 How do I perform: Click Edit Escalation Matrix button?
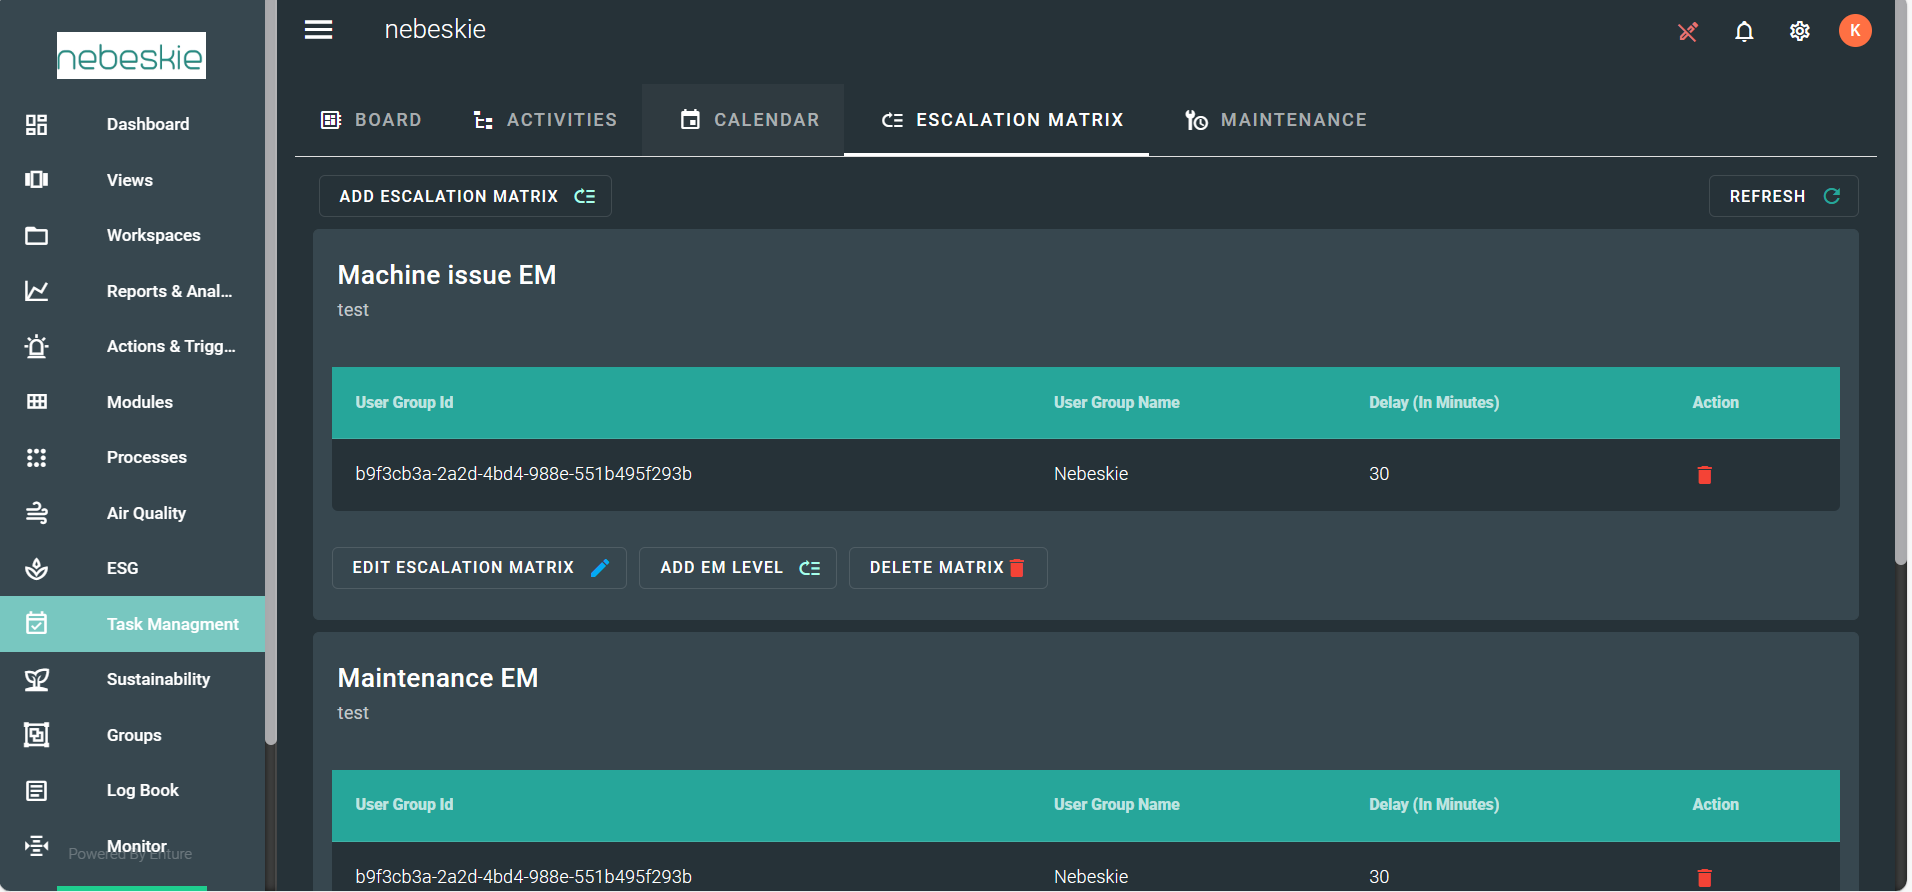pyautogui.click(x=479, y=568)
